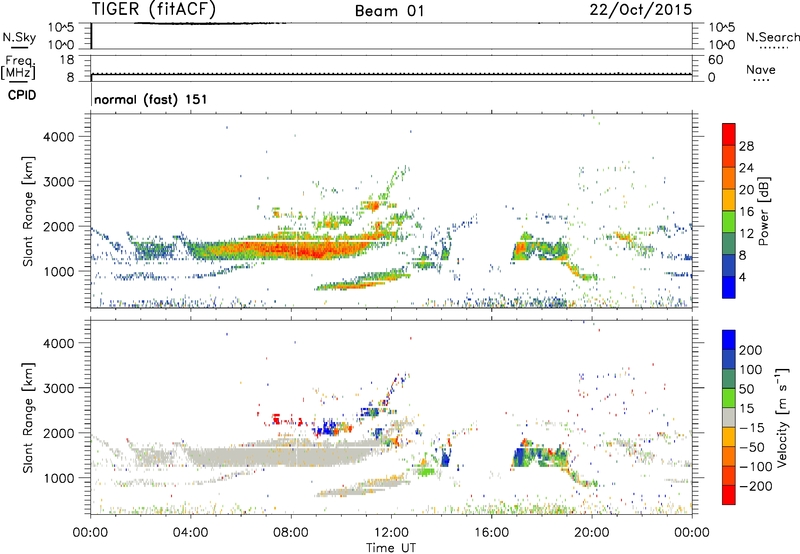
Task: Click the 16:00 time tick label
Action: pyautogui.click(x=491, y=533)
